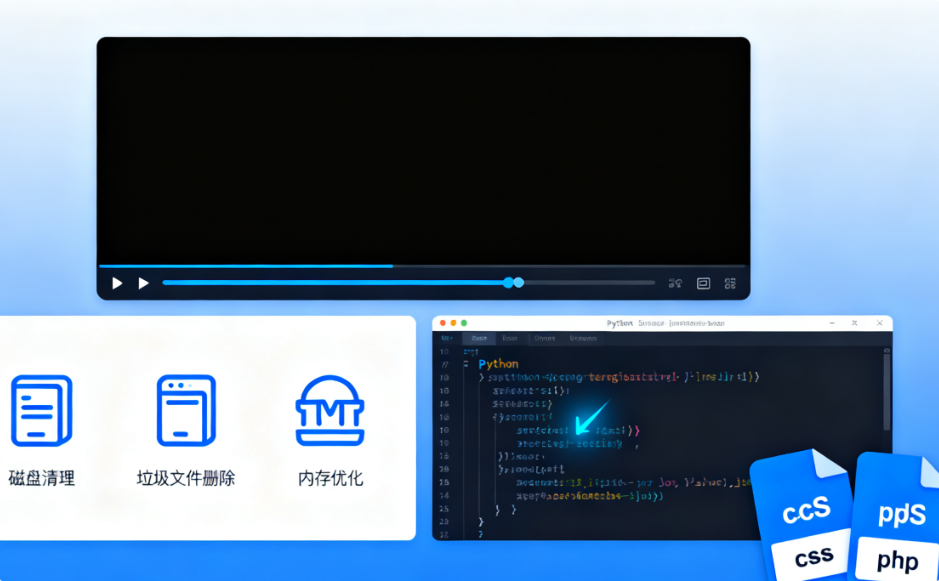
Task: Click the code editor vertical scrollbar
Action: [886, 390]
